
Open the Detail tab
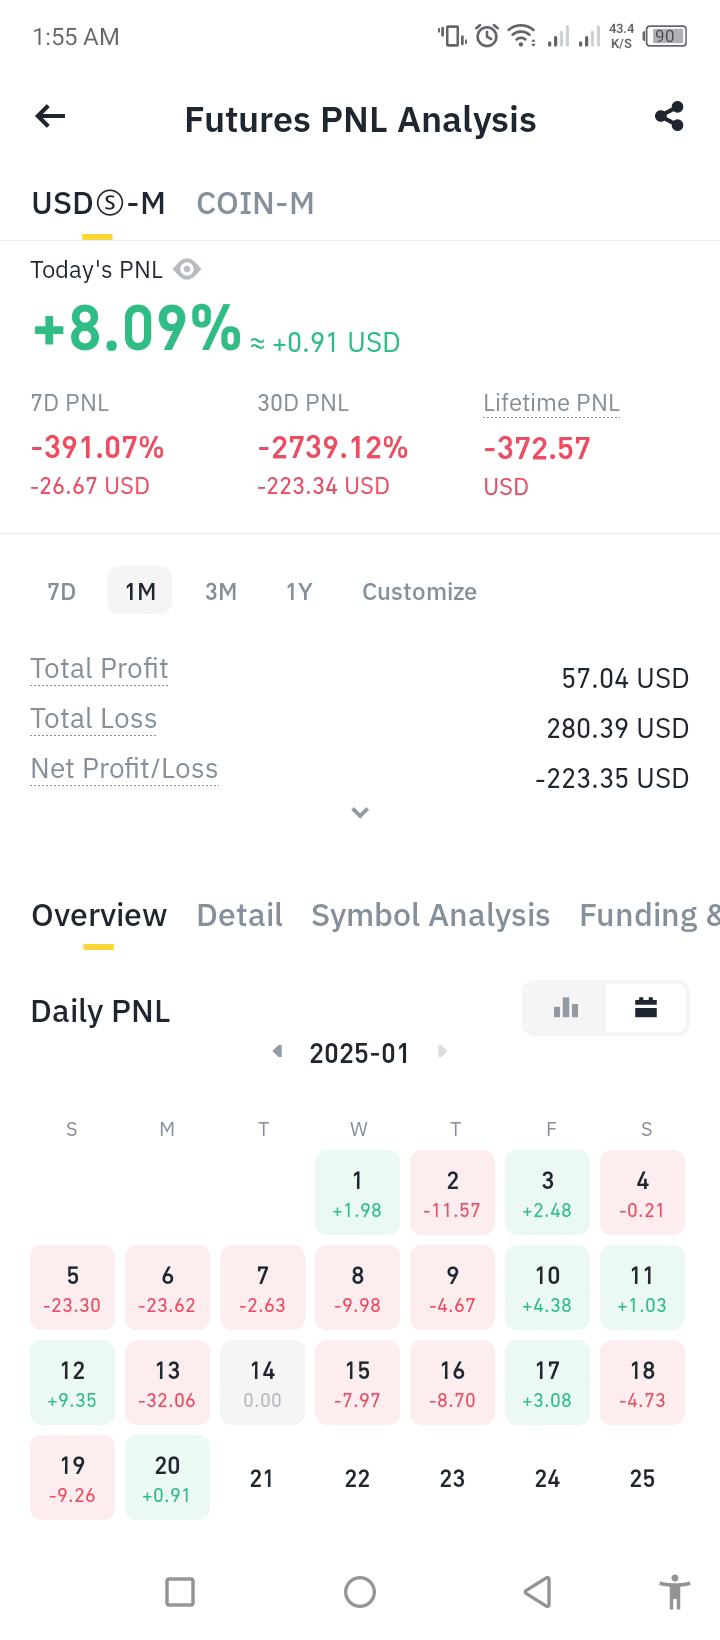(239, 915)
